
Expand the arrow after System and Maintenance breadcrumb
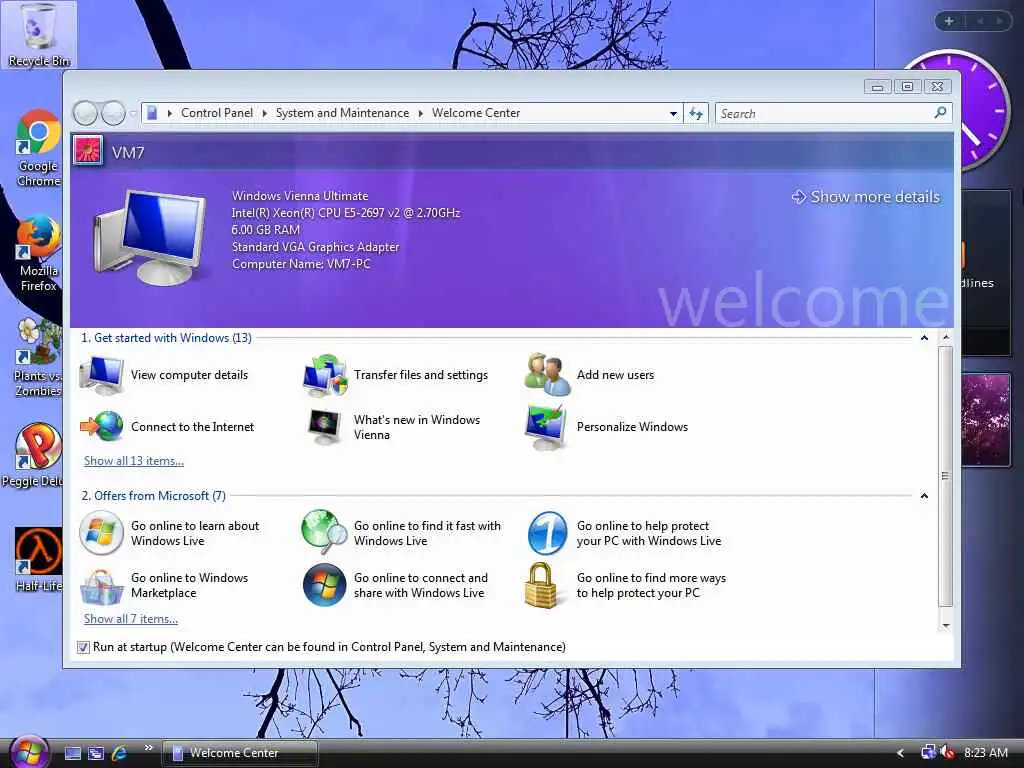(x=421, y=114)
